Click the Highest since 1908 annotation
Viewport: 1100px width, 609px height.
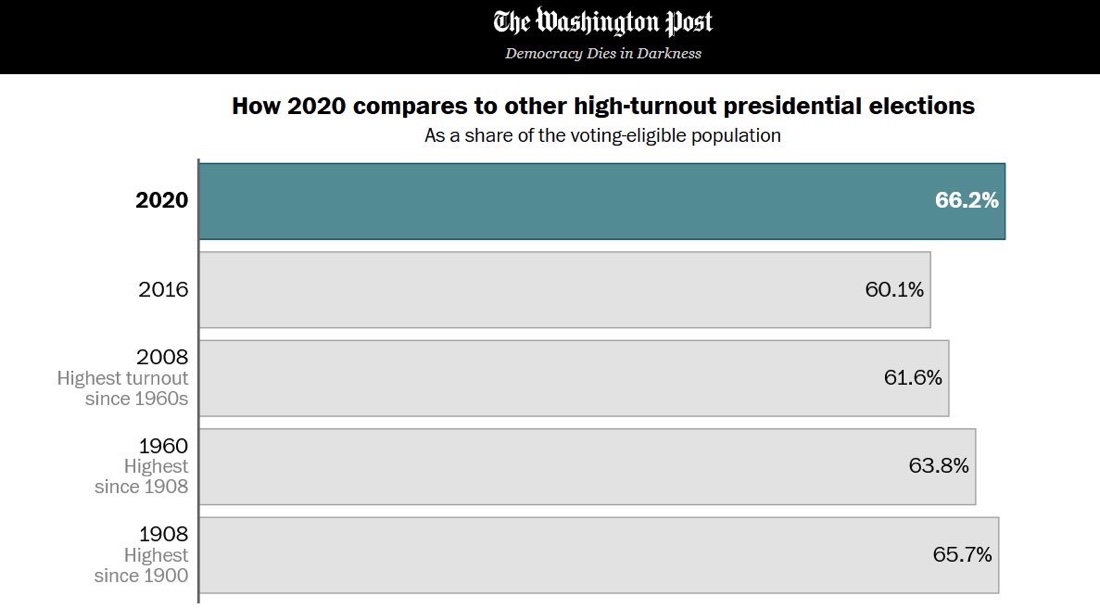coord(141,477)
